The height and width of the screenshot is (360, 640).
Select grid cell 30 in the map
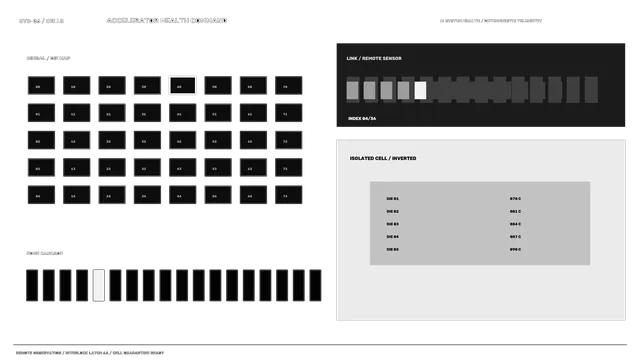point(147,85)
